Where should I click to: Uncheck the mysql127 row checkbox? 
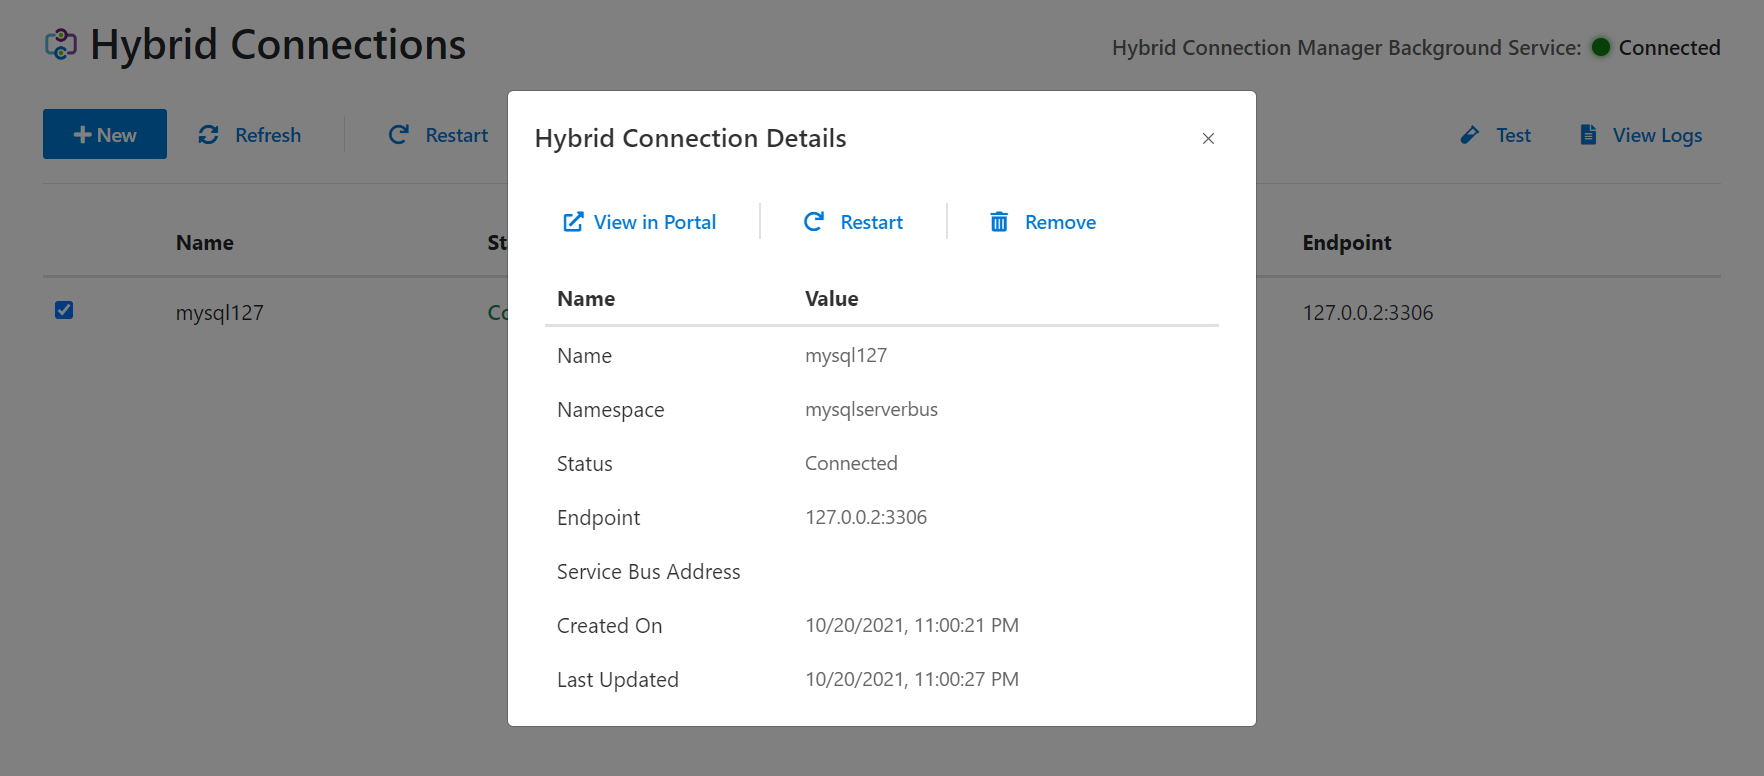pyautogui.click(x=64, y=310)
